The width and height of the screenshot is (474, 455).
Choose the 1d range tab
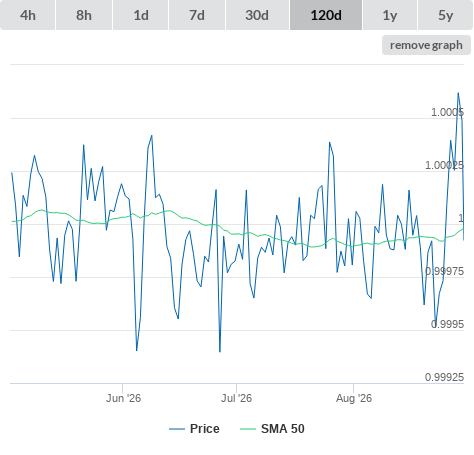point(141,15)
